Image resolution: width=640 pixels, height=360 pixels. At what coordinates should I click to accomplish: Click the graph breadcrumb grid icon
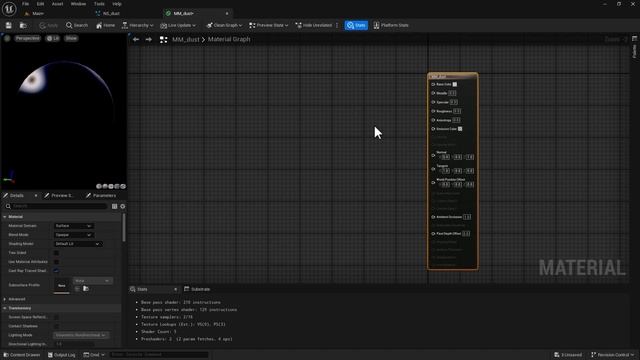pos(164,40)
